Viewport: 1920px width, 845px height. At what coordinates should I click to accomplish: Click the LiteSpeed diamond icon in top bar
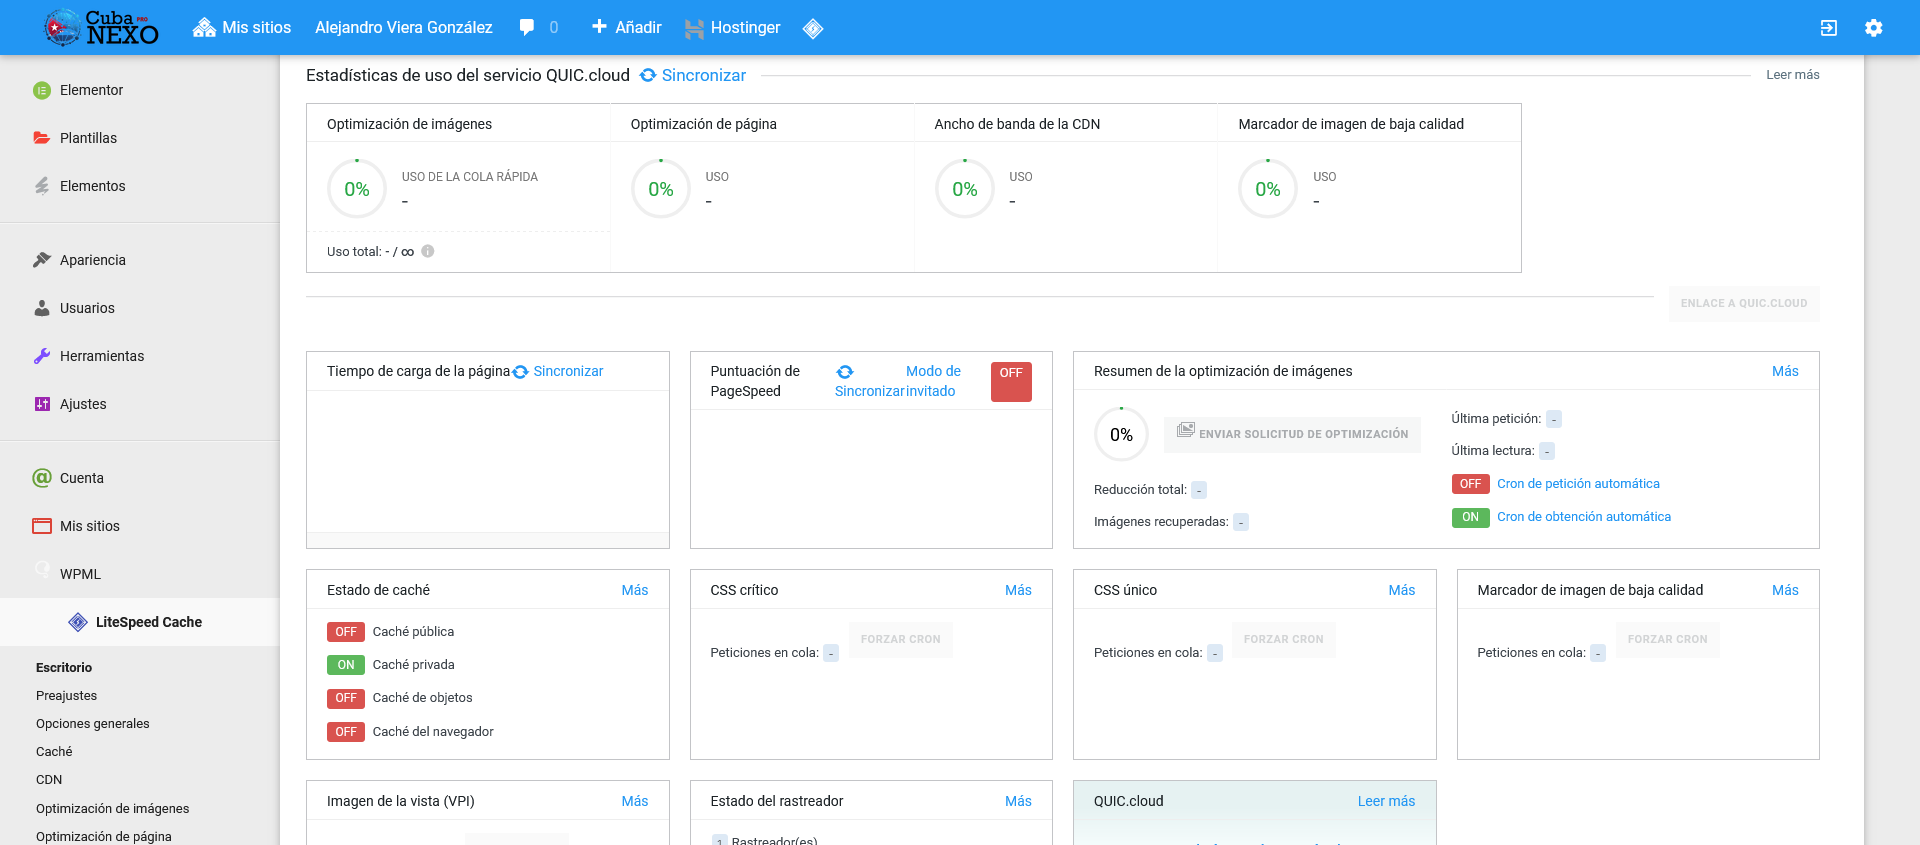(x=813, y=28)
